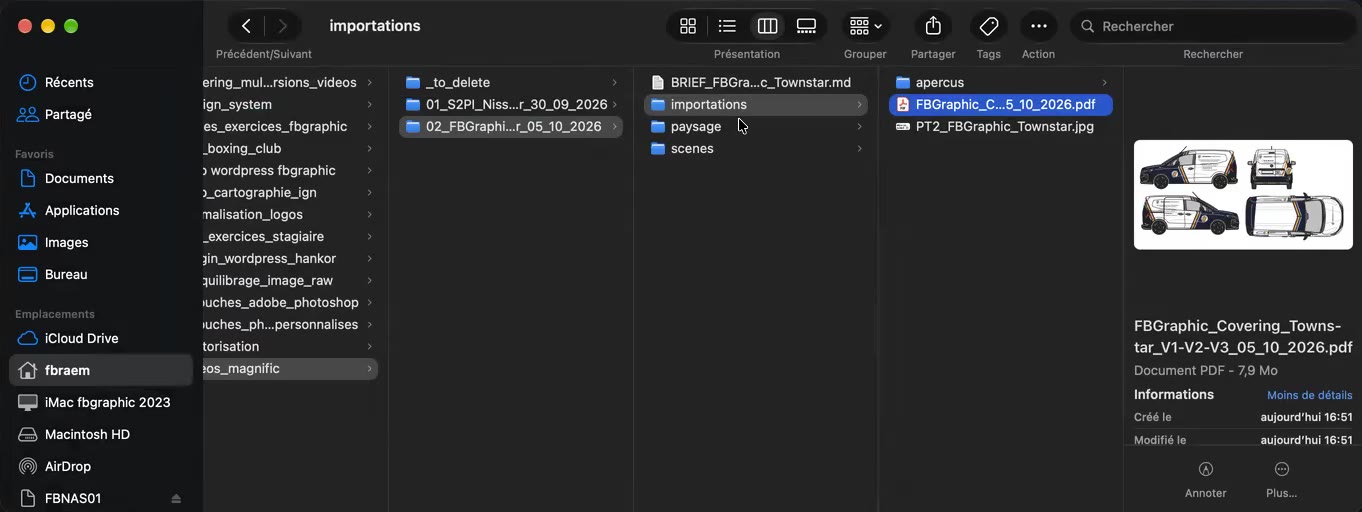Open Partagé in the sidebar
Screen dimensions: 1362x512
(101, 114)
